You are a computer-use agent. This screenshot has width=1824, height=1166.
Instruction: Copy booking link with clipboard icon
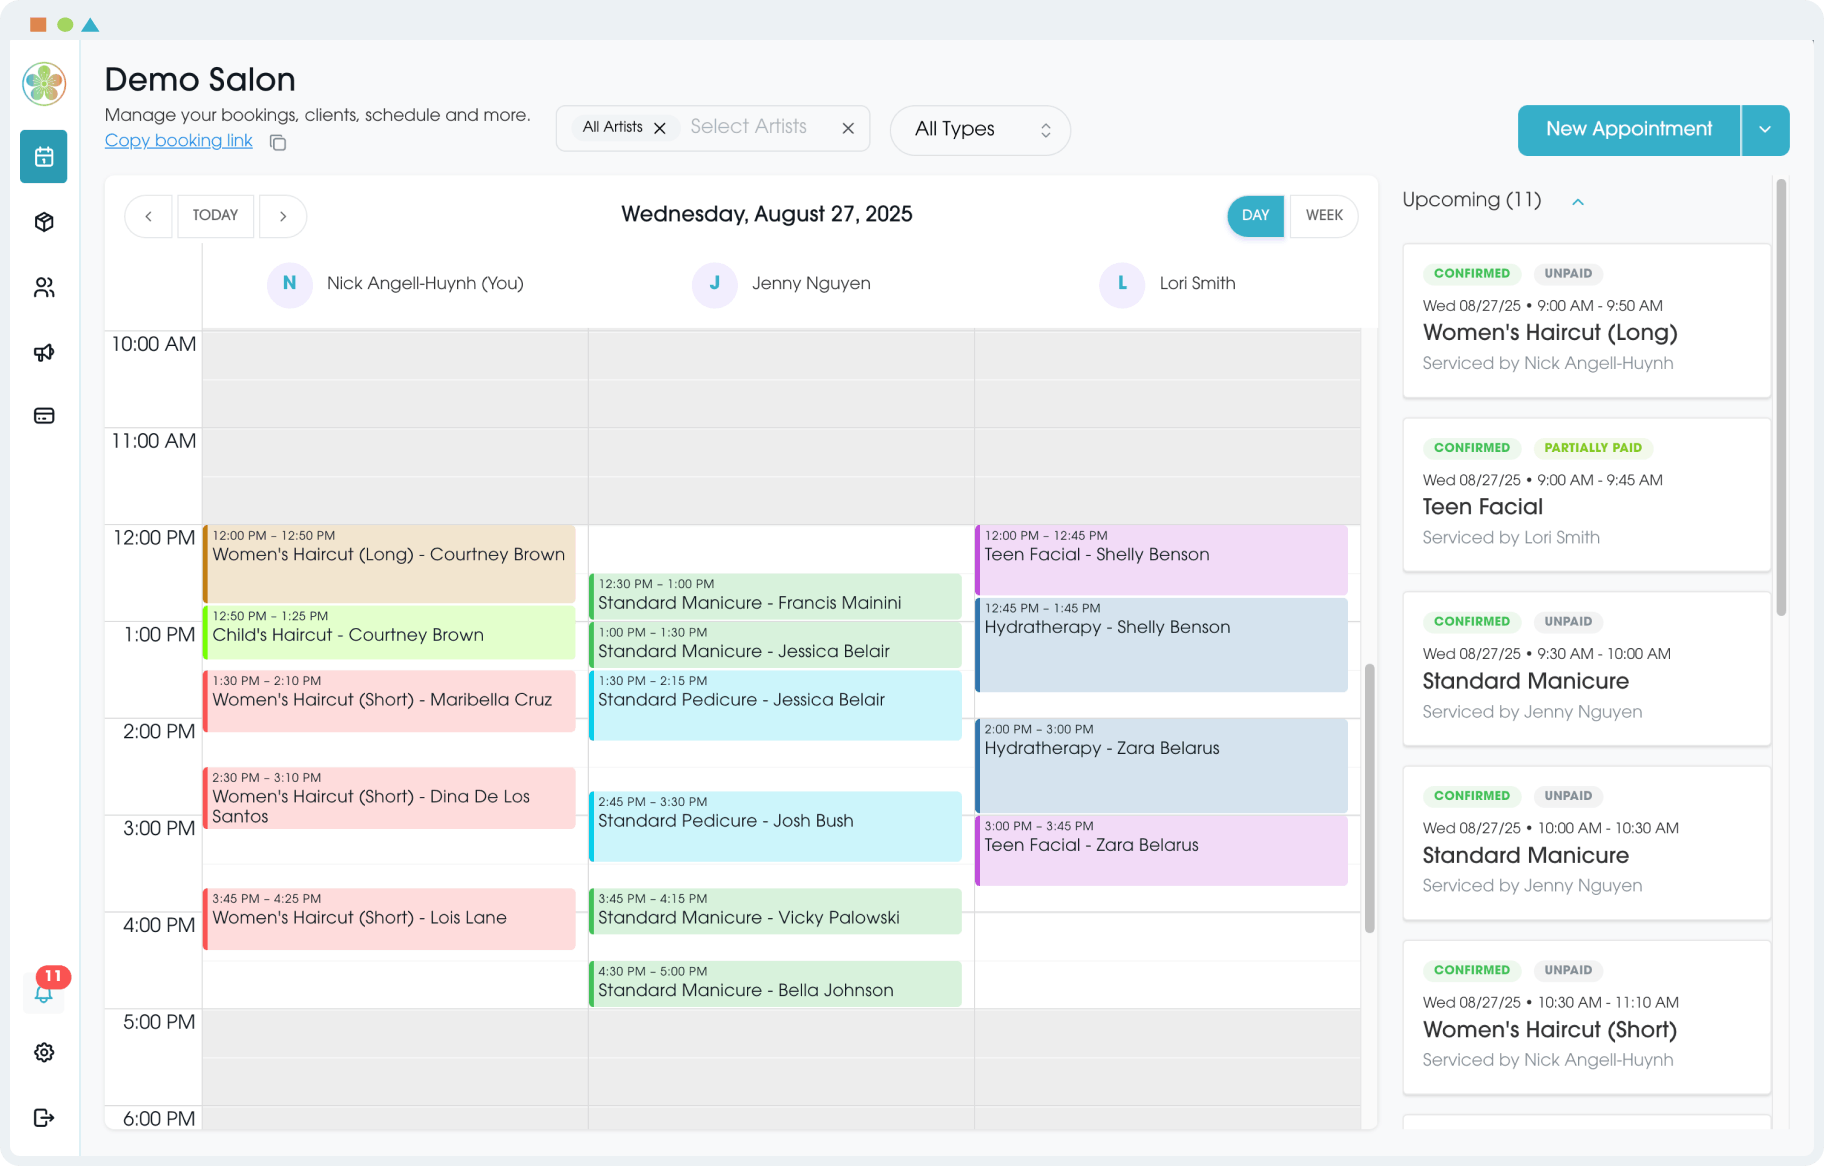click(x=278, y=143)
